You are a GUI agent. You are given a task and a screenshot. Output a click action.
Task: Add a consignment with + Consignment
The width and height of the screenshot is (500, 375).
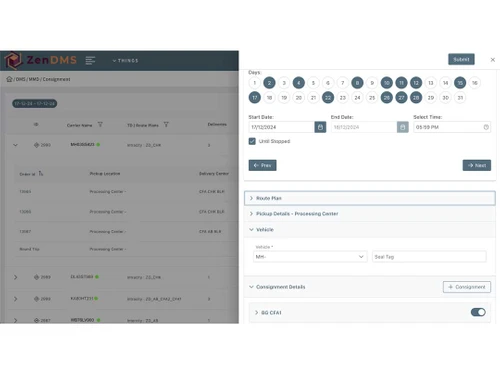click(467, 287)
